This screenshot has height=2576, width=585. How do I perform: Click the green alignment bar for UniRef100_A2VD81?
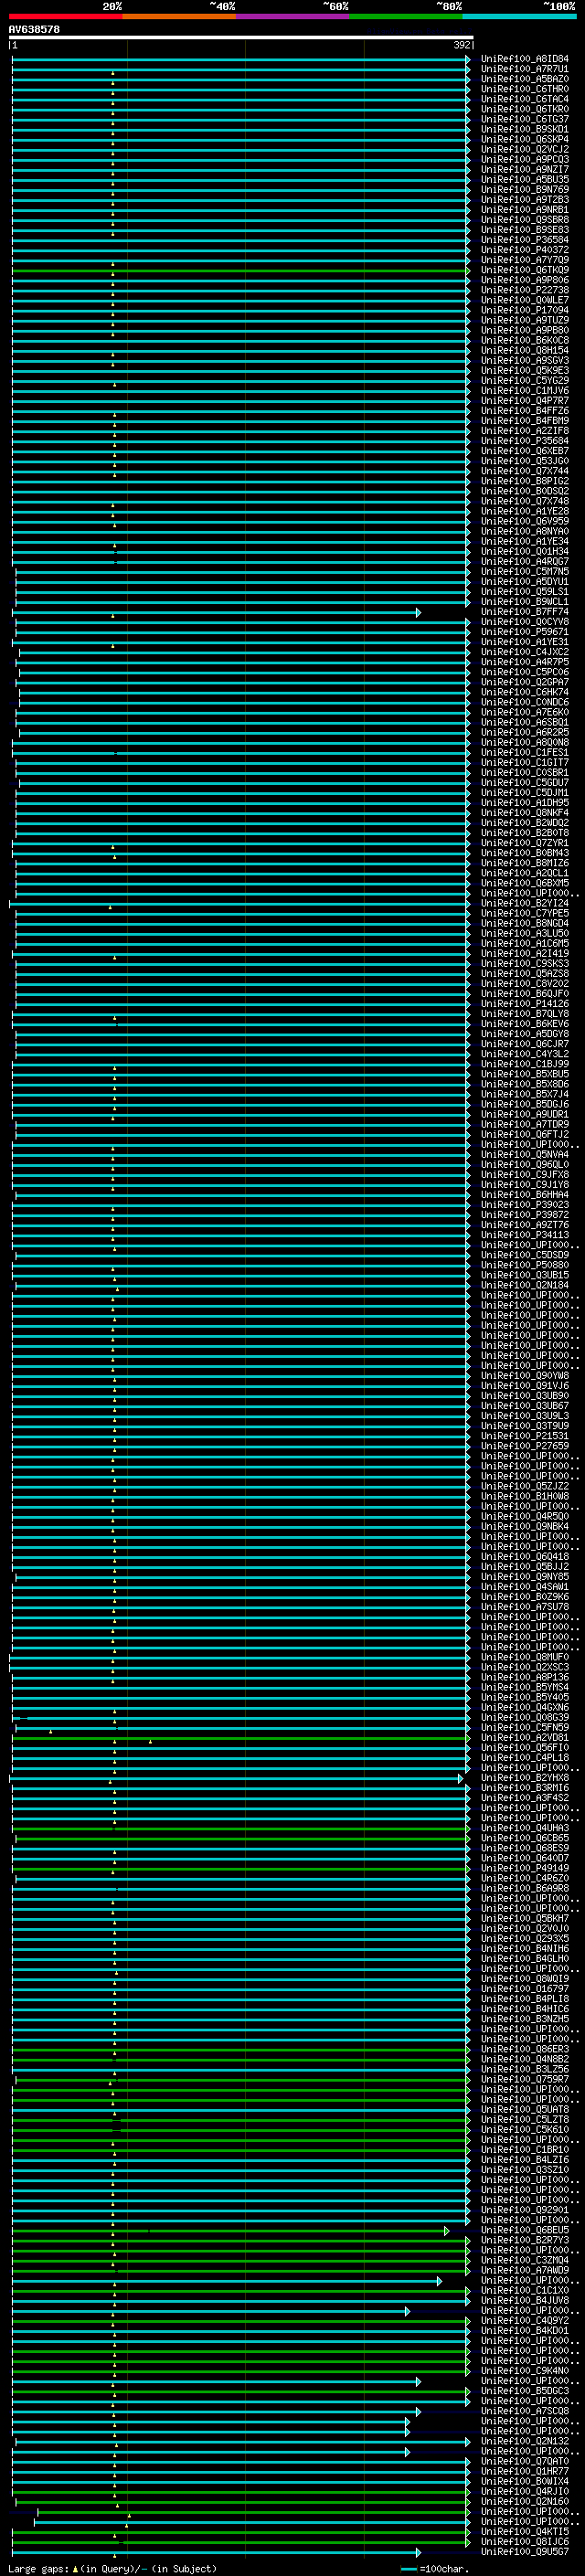tap(240, 1737)
